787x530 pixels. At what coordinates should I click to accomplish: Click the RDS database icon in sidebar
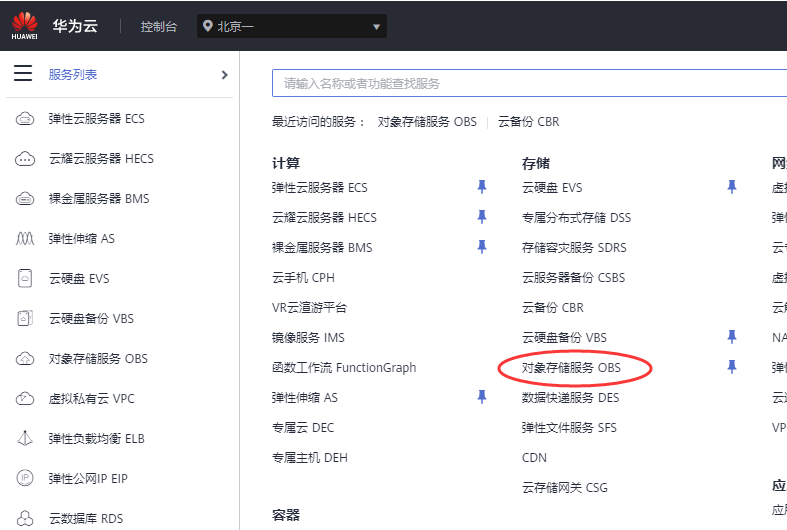click(x=25, y=518)
